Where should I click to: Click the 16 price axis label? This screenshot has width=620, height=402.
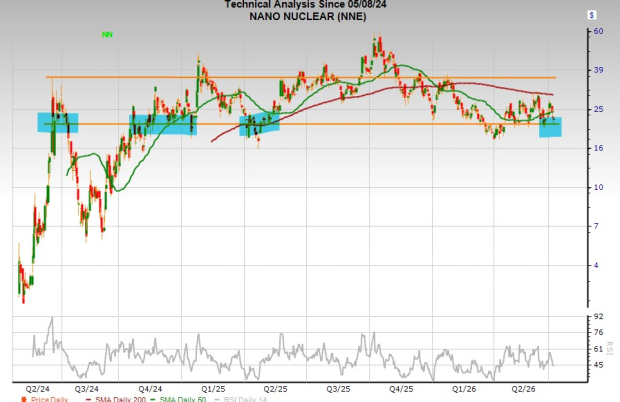point(598,148)
